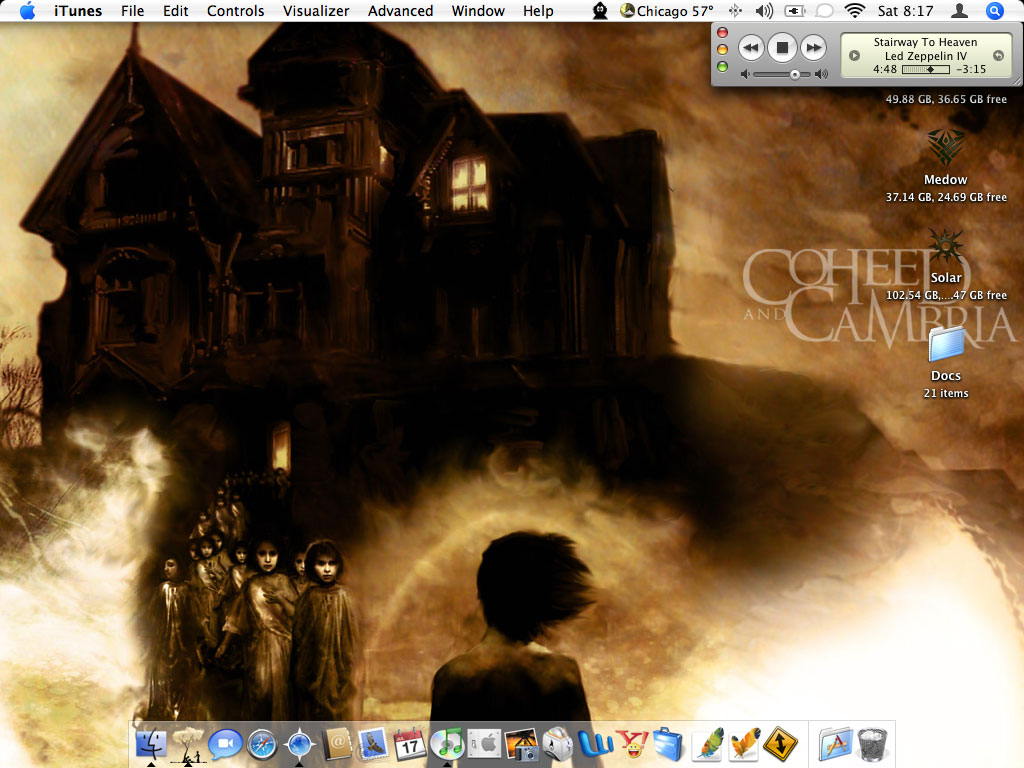
Task: Launch iPhoto from the Dock
Action: (x=521, y=744)
